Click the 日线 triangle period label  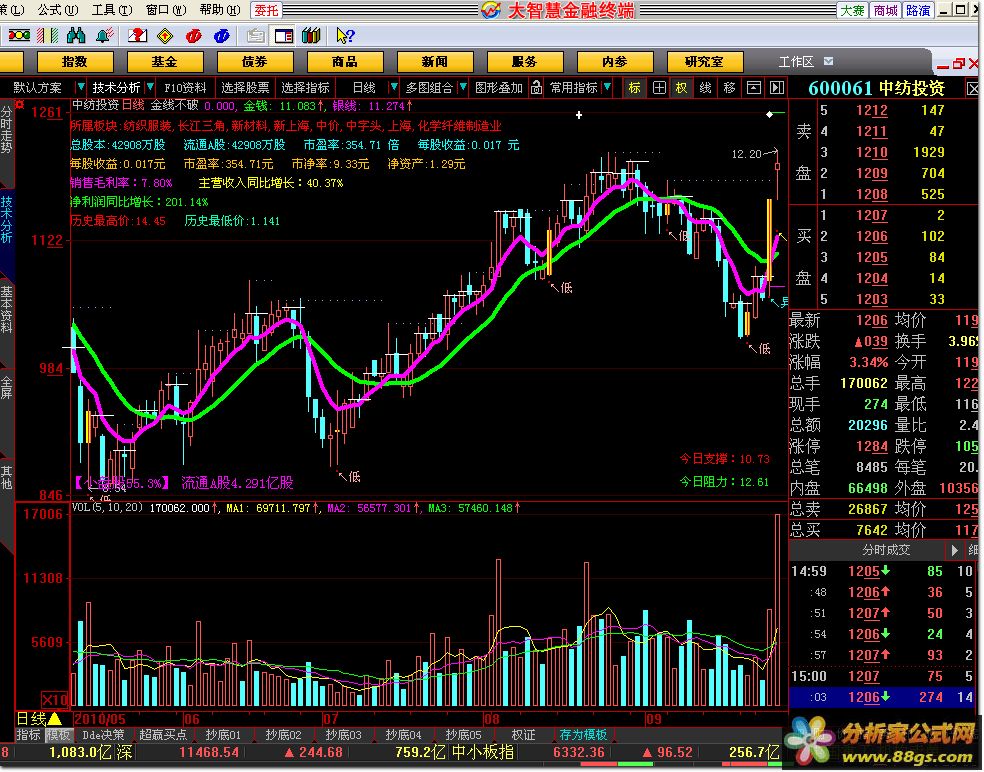(38, 719)
